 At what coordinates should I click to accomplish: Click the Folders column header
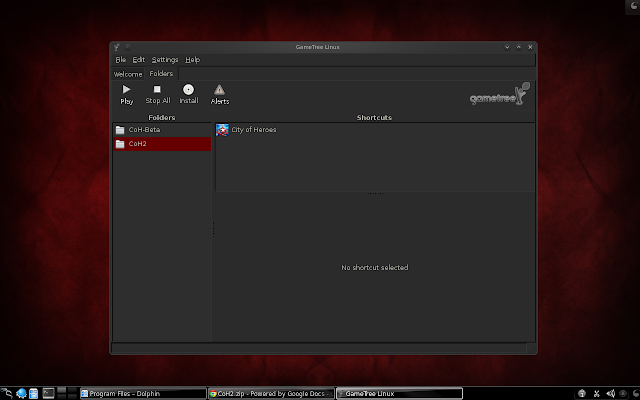[162, 118]
